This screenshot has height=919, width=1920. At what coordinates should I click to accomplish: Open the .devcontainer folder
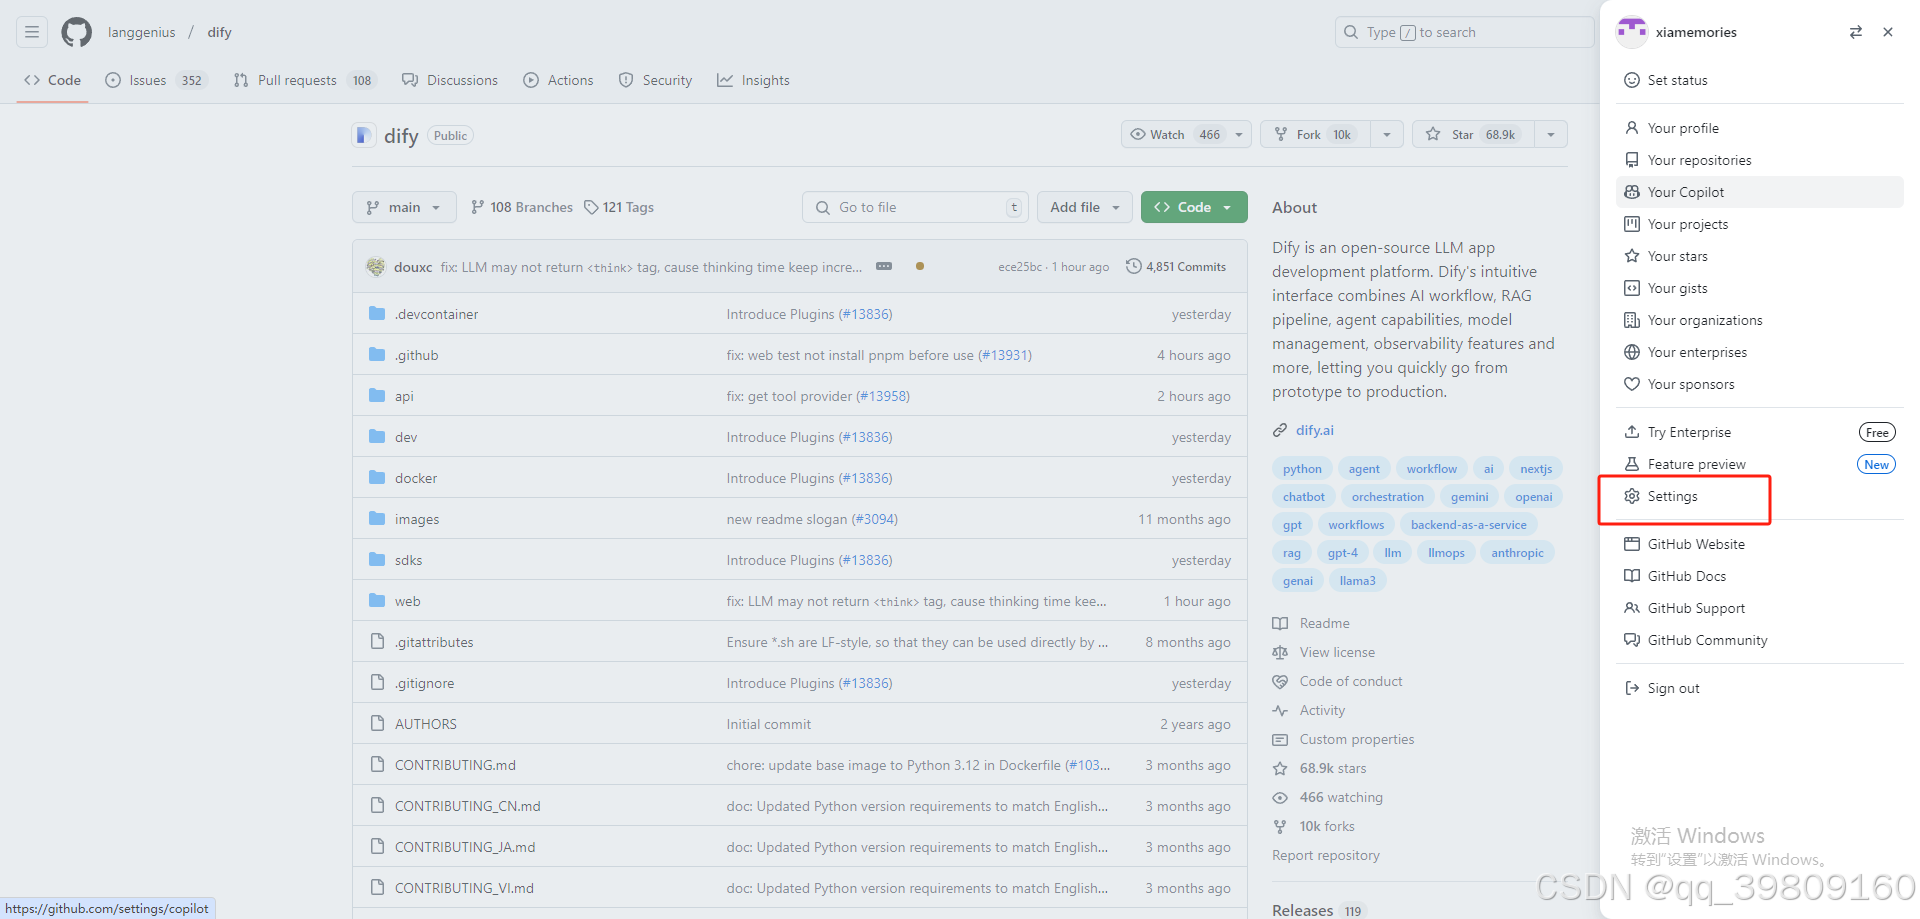coord(436,314)
